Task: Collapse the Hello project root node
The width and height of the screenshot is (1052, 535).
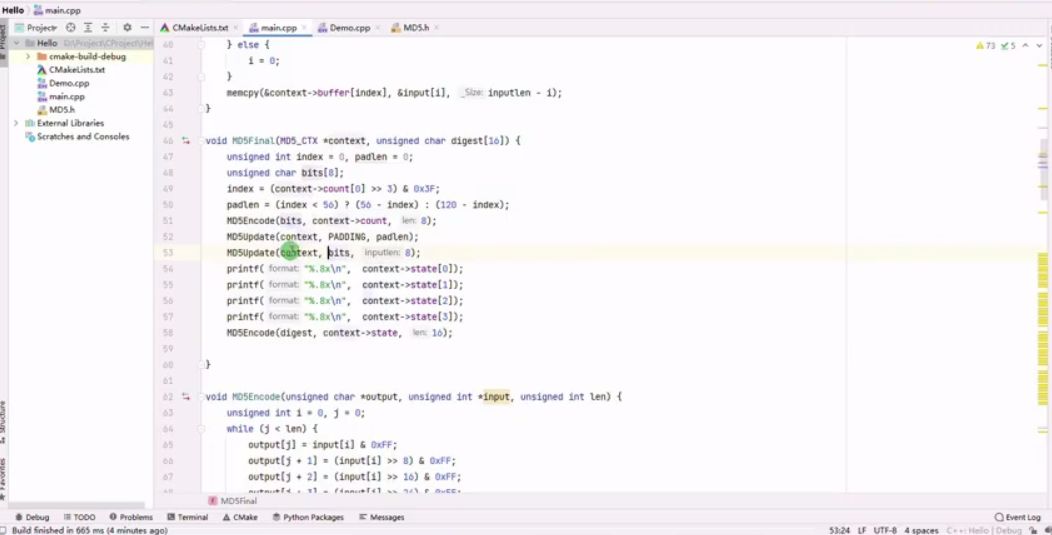Action: coord(16,43)
